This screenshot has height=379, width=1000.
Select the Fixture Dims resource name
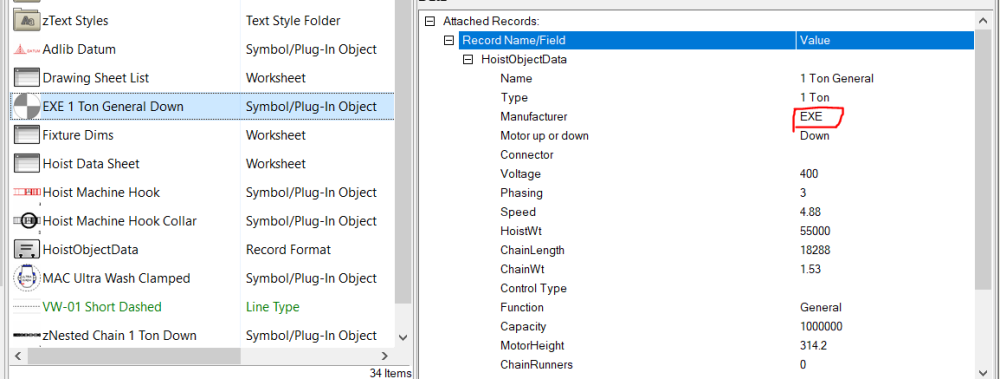point(78,135)
